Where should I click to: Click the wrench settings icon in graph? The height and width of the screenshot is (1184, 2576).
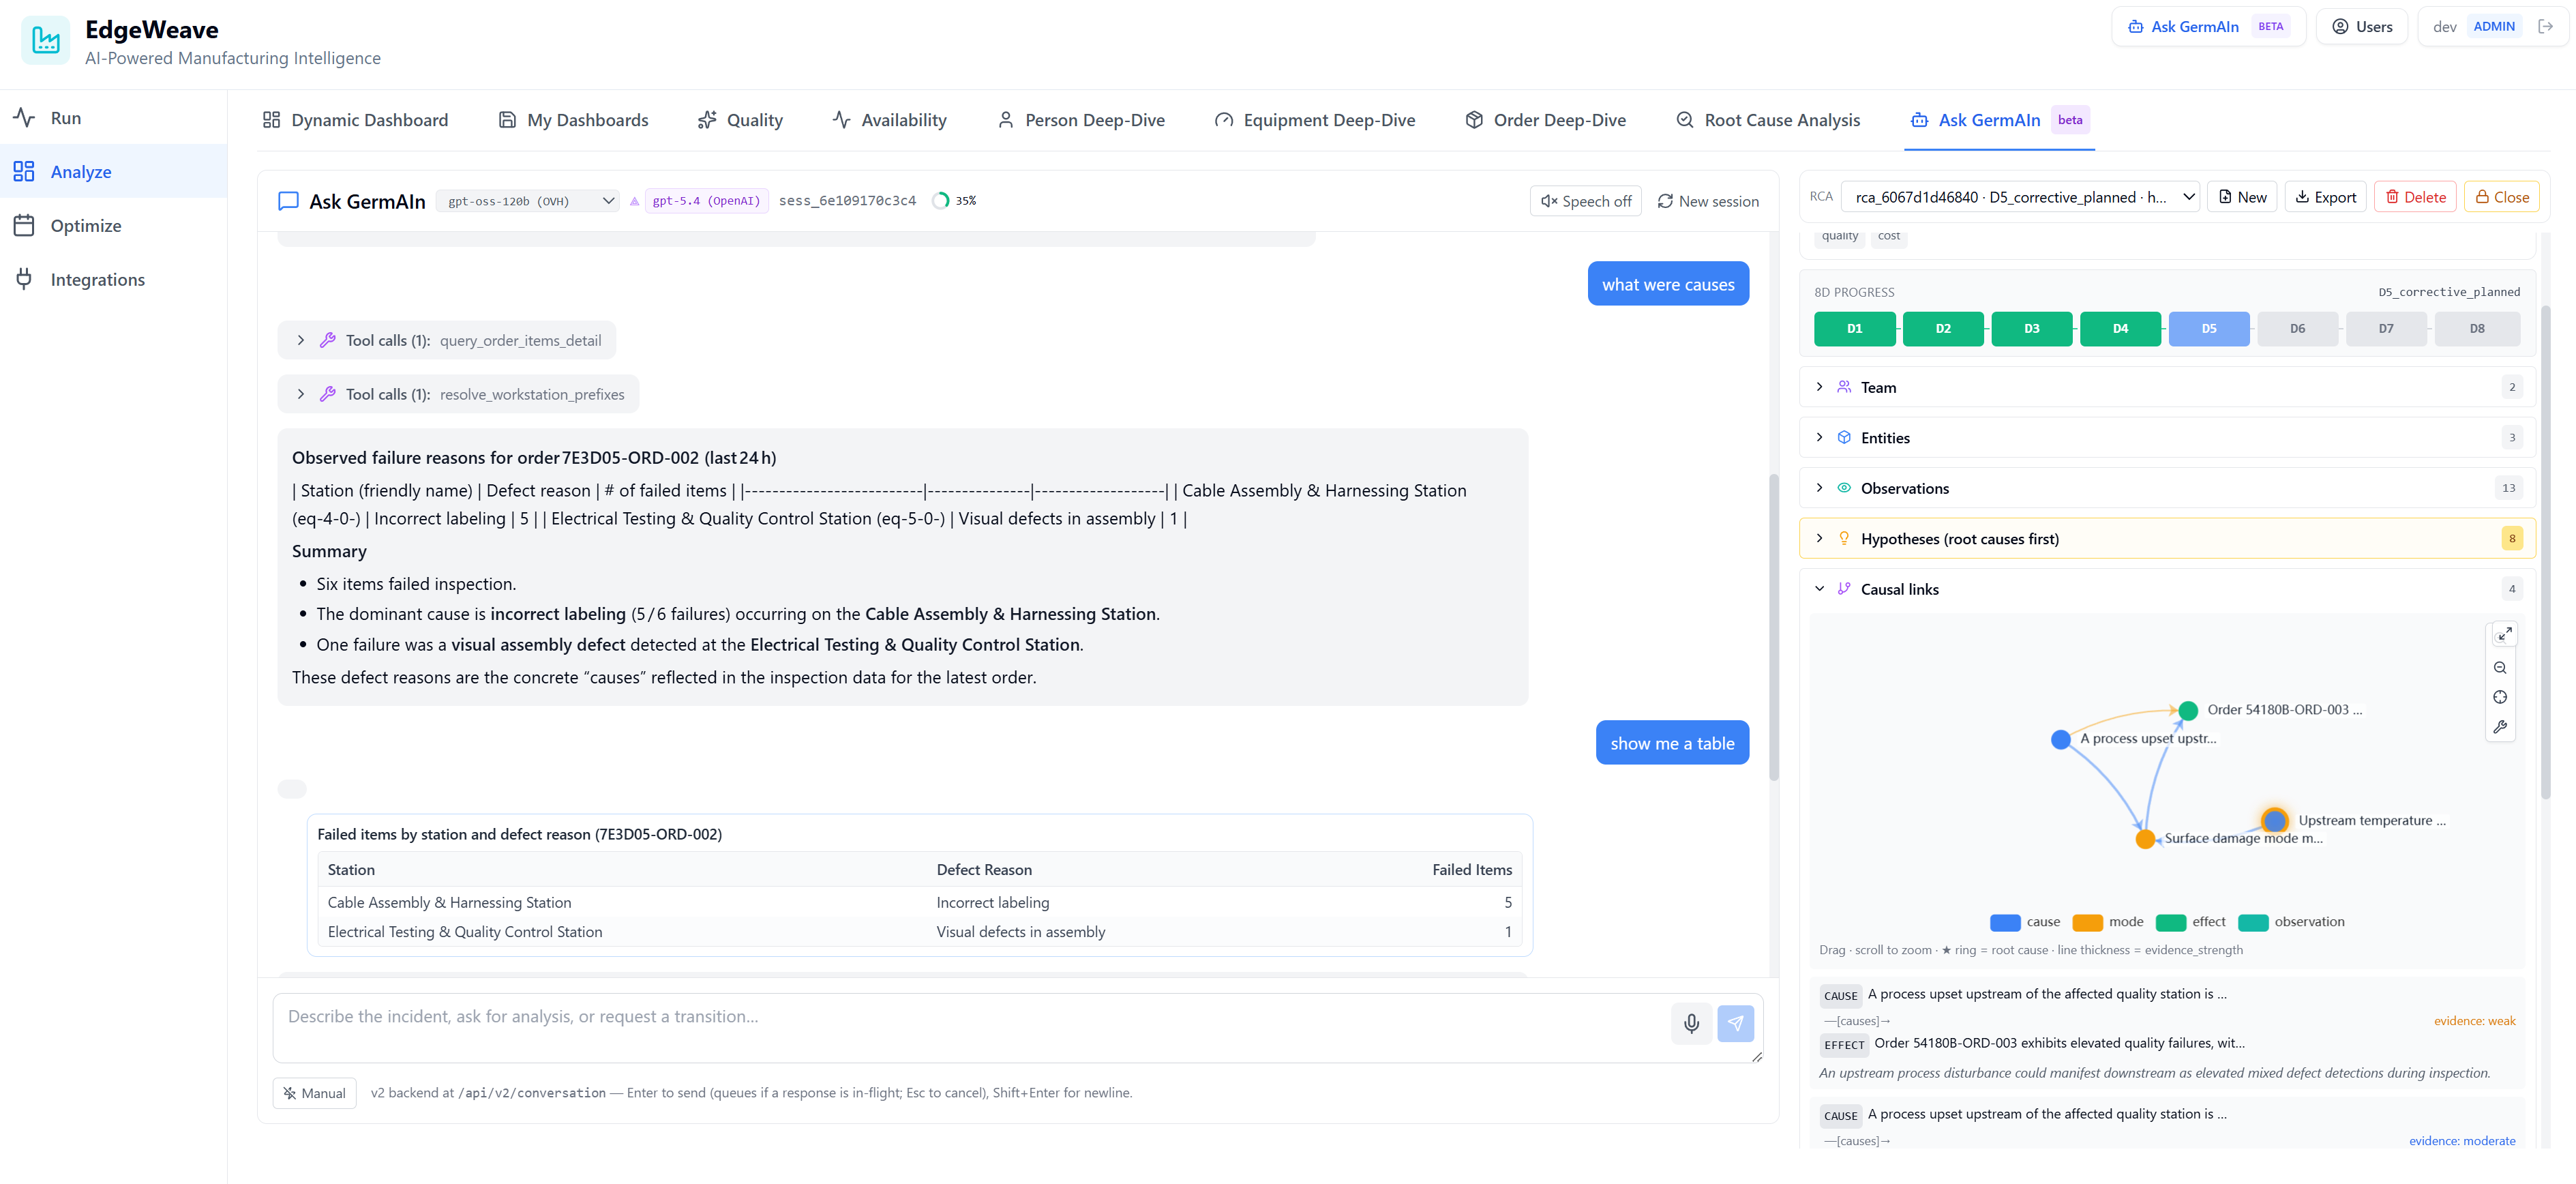(2500, 727)
